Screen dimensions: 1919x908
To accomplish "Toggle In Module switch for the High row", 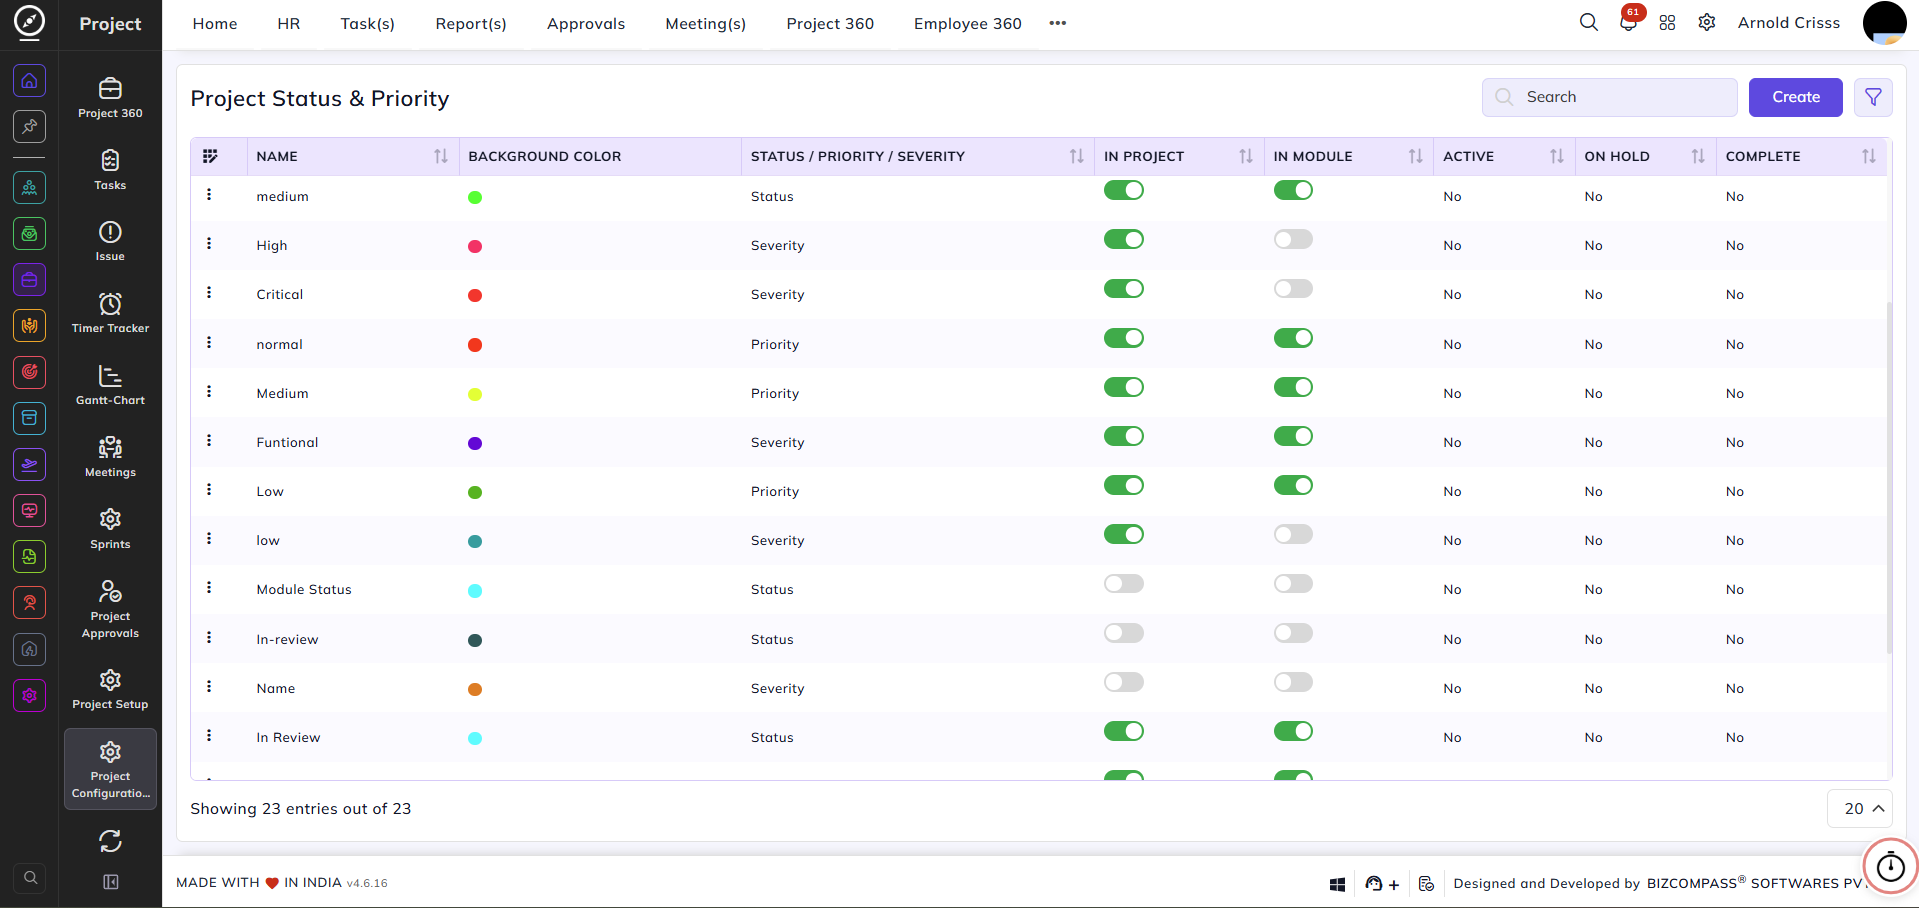I will [1293, 239].
